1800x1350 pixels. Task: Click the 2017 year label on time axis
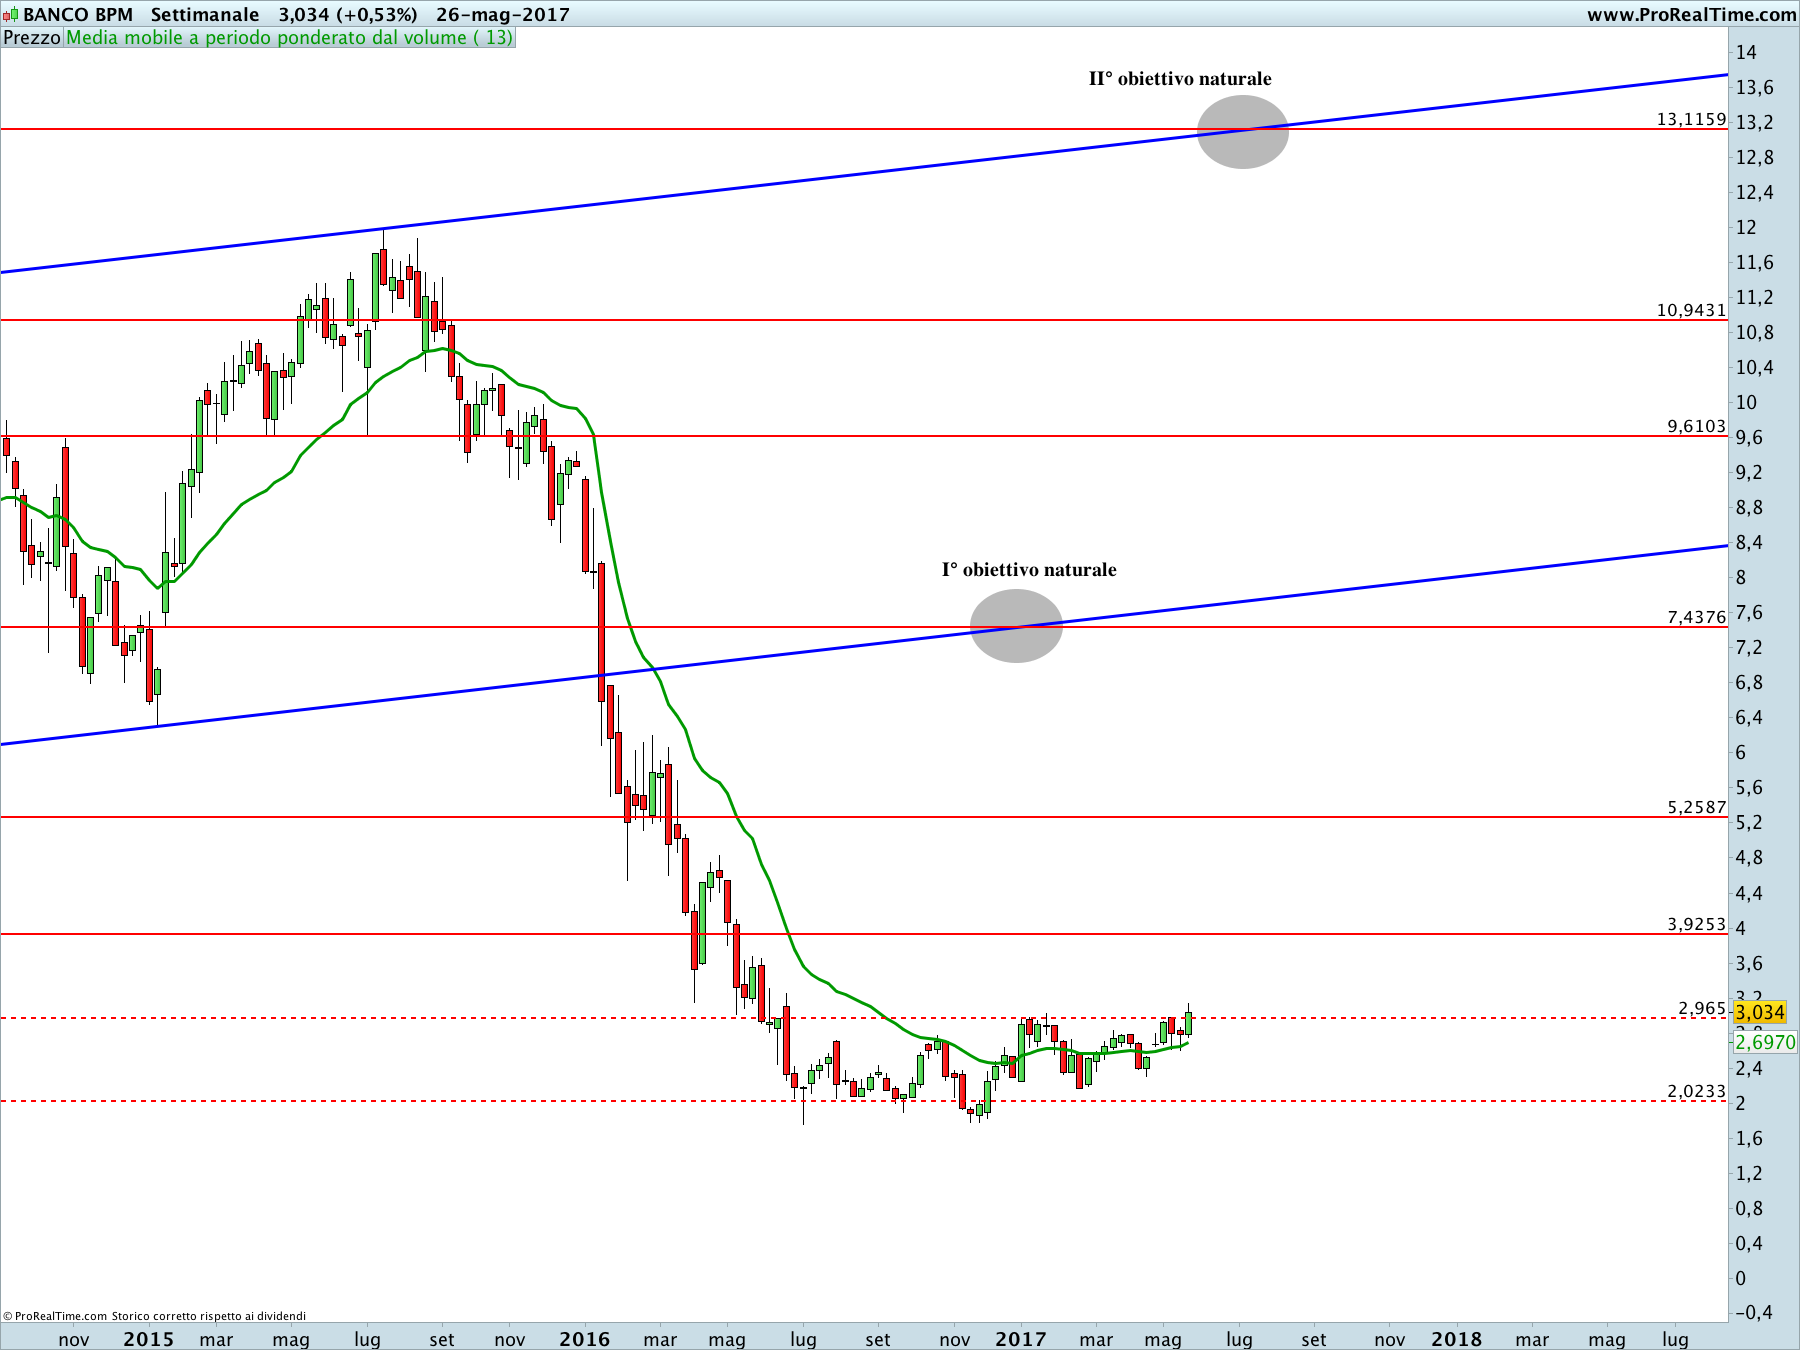point(1020,1339)
